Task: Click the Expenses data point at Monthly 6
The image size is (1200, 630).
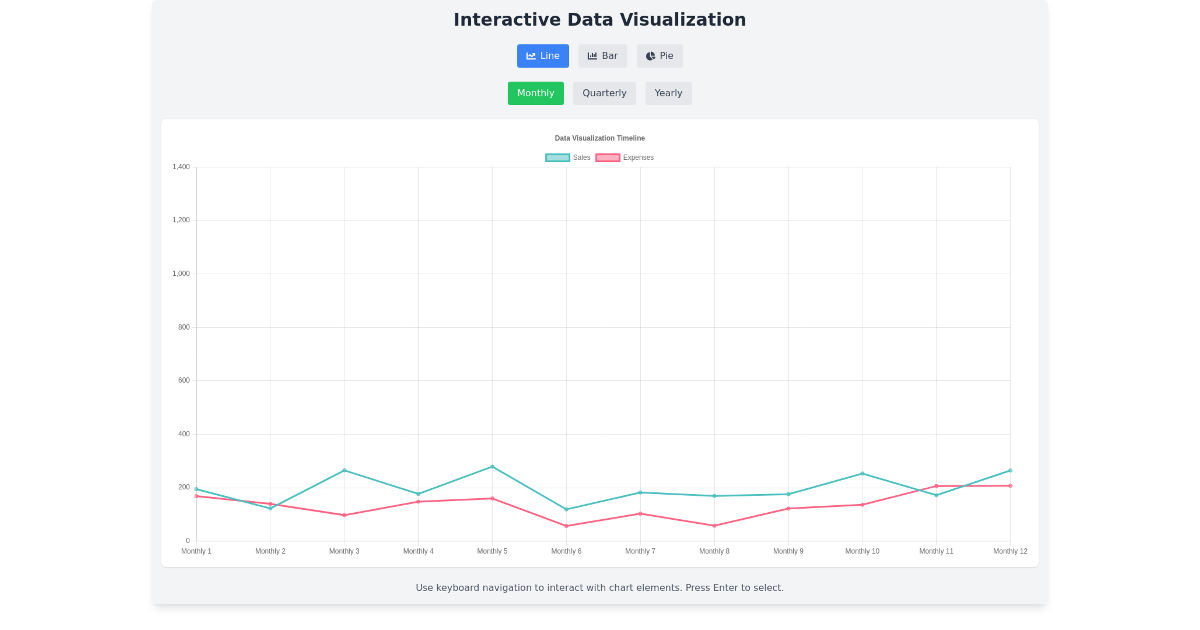Action: (x=566, y=526)
